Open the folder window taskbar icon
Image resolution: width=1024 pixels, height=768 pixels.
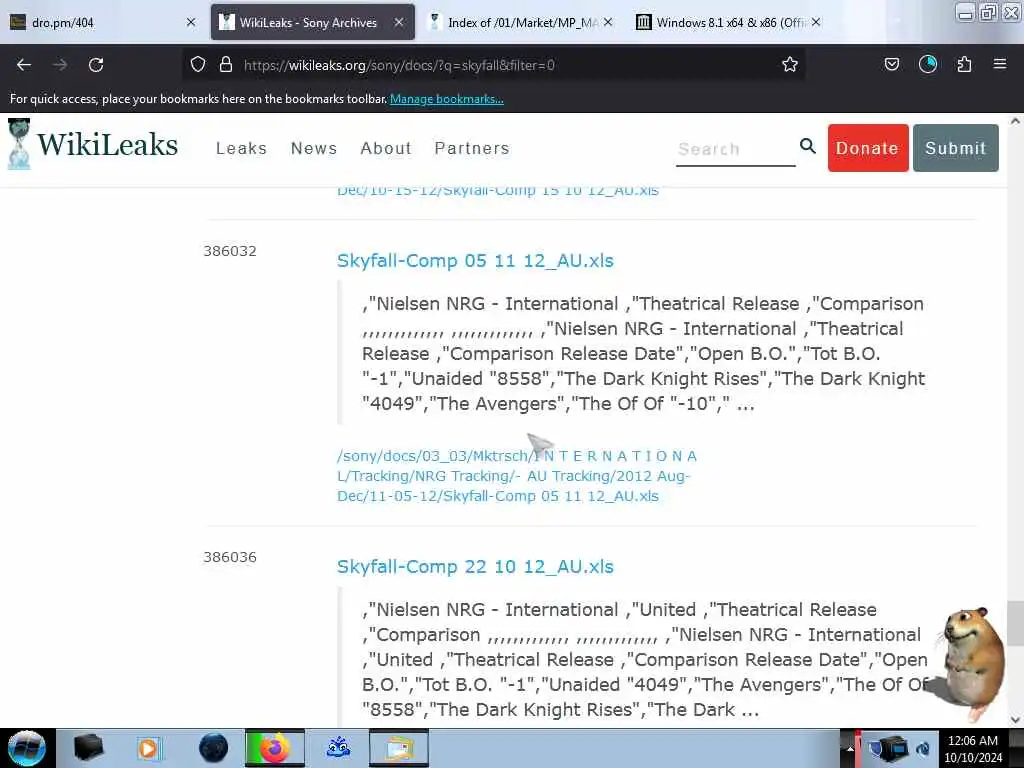pyautogui.click(x=399, y=748)
